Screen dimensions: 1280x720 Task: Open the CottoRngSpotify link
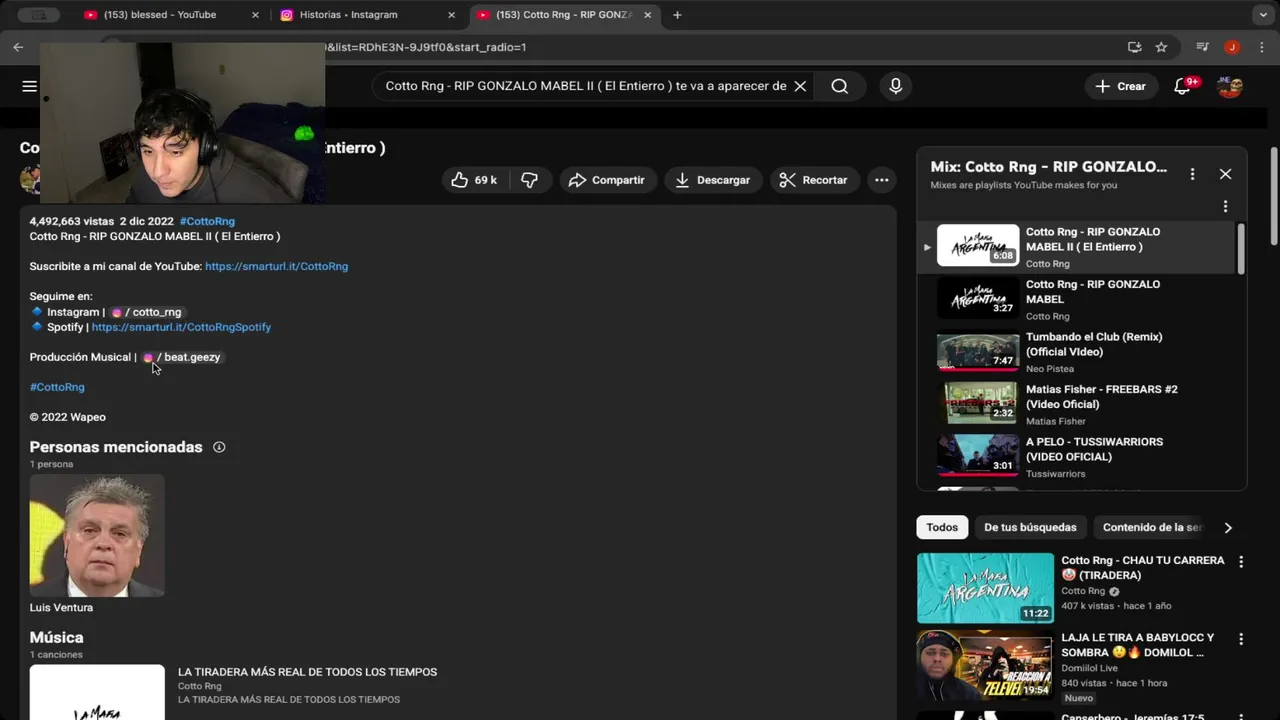(x=181, y=327)
